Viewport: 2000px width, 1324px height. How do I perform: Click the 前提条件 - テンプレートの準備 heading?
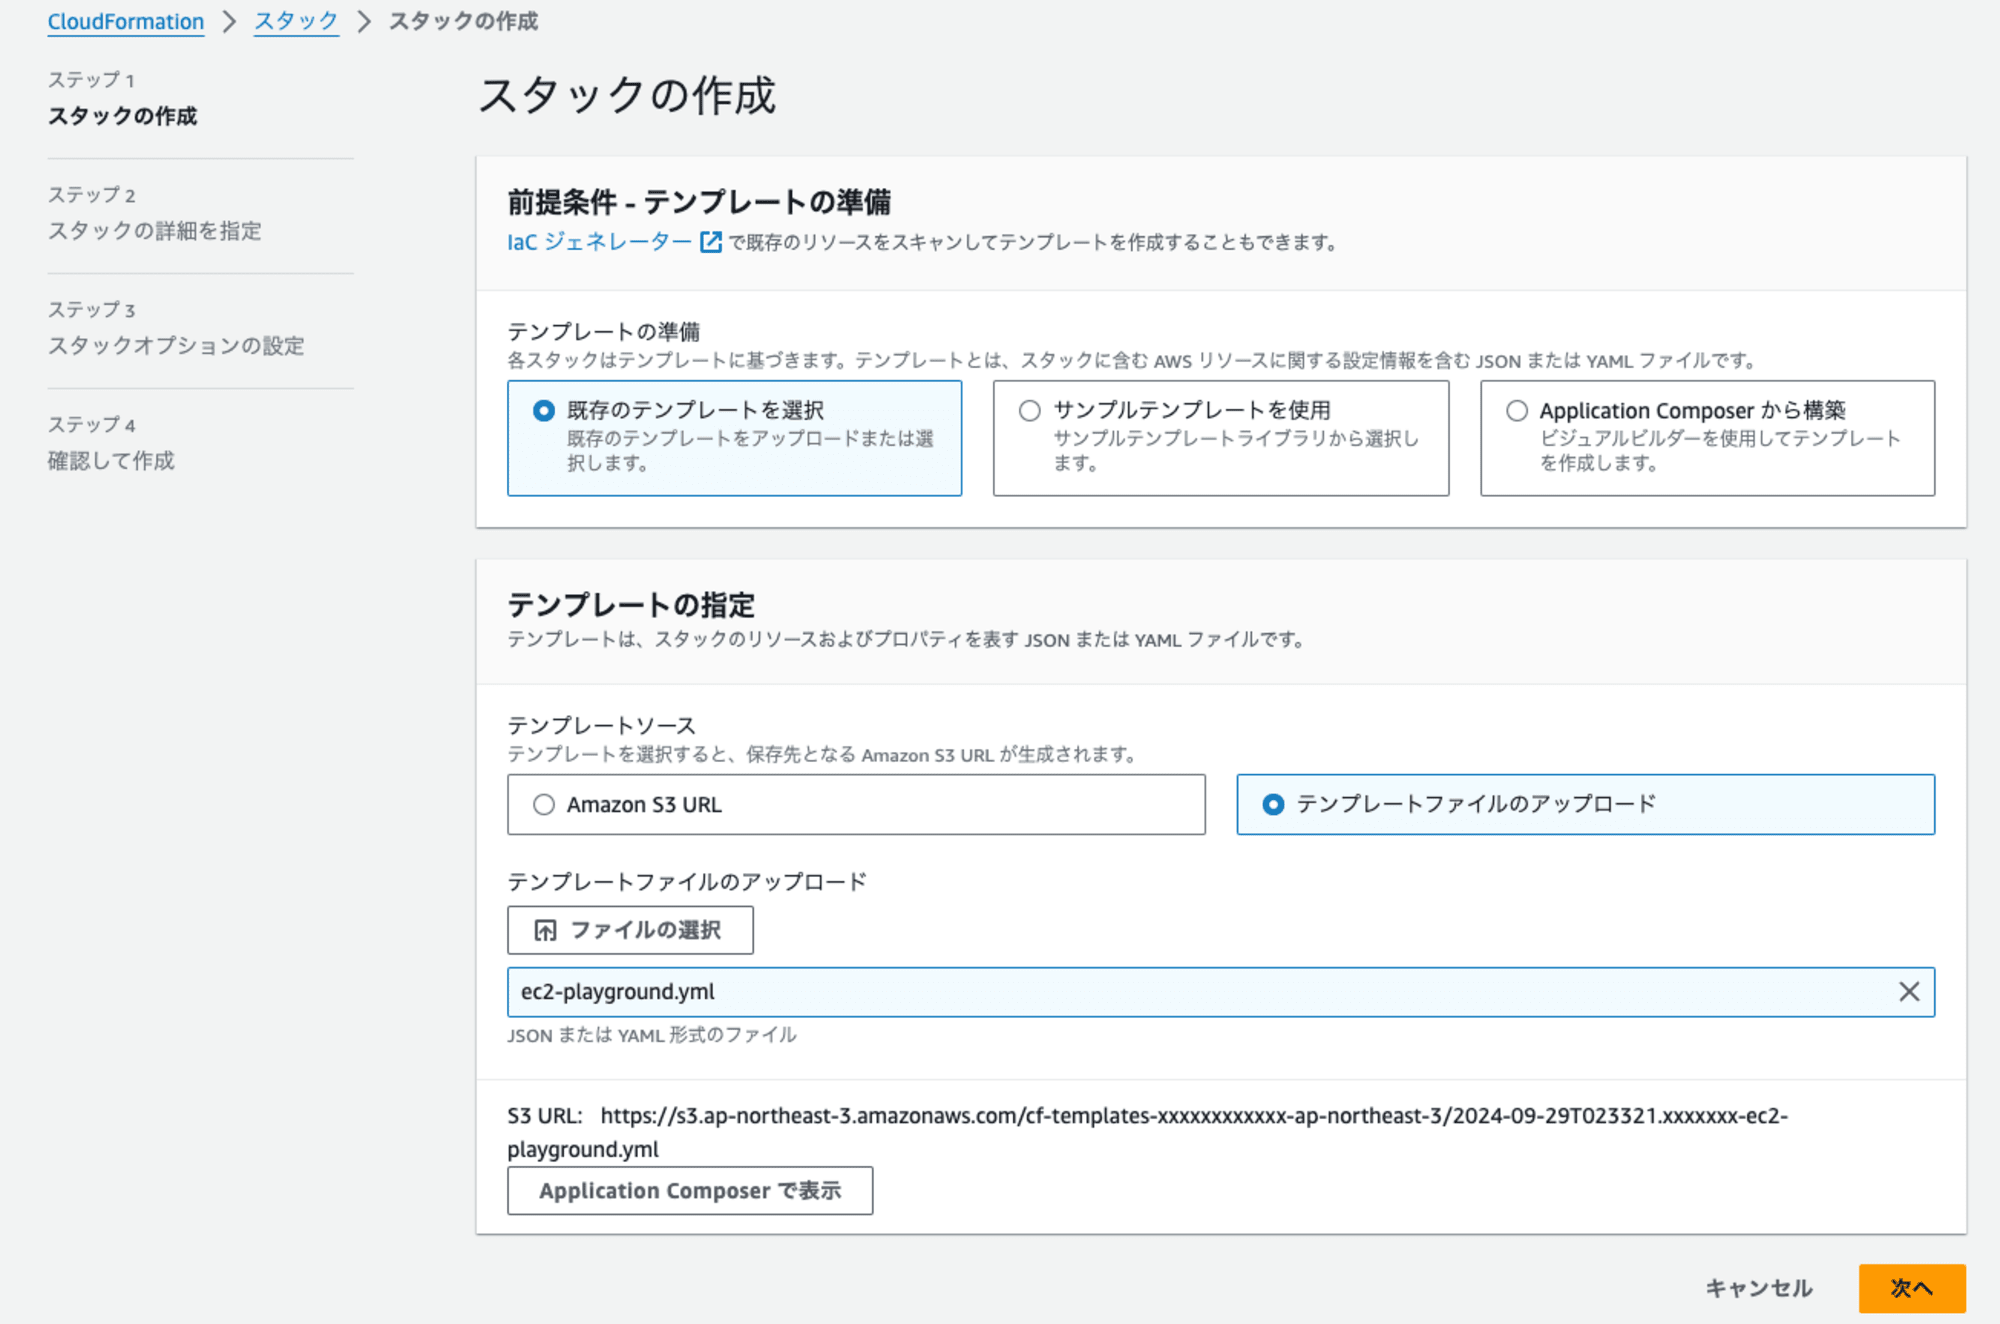click(x=699, y=203)
